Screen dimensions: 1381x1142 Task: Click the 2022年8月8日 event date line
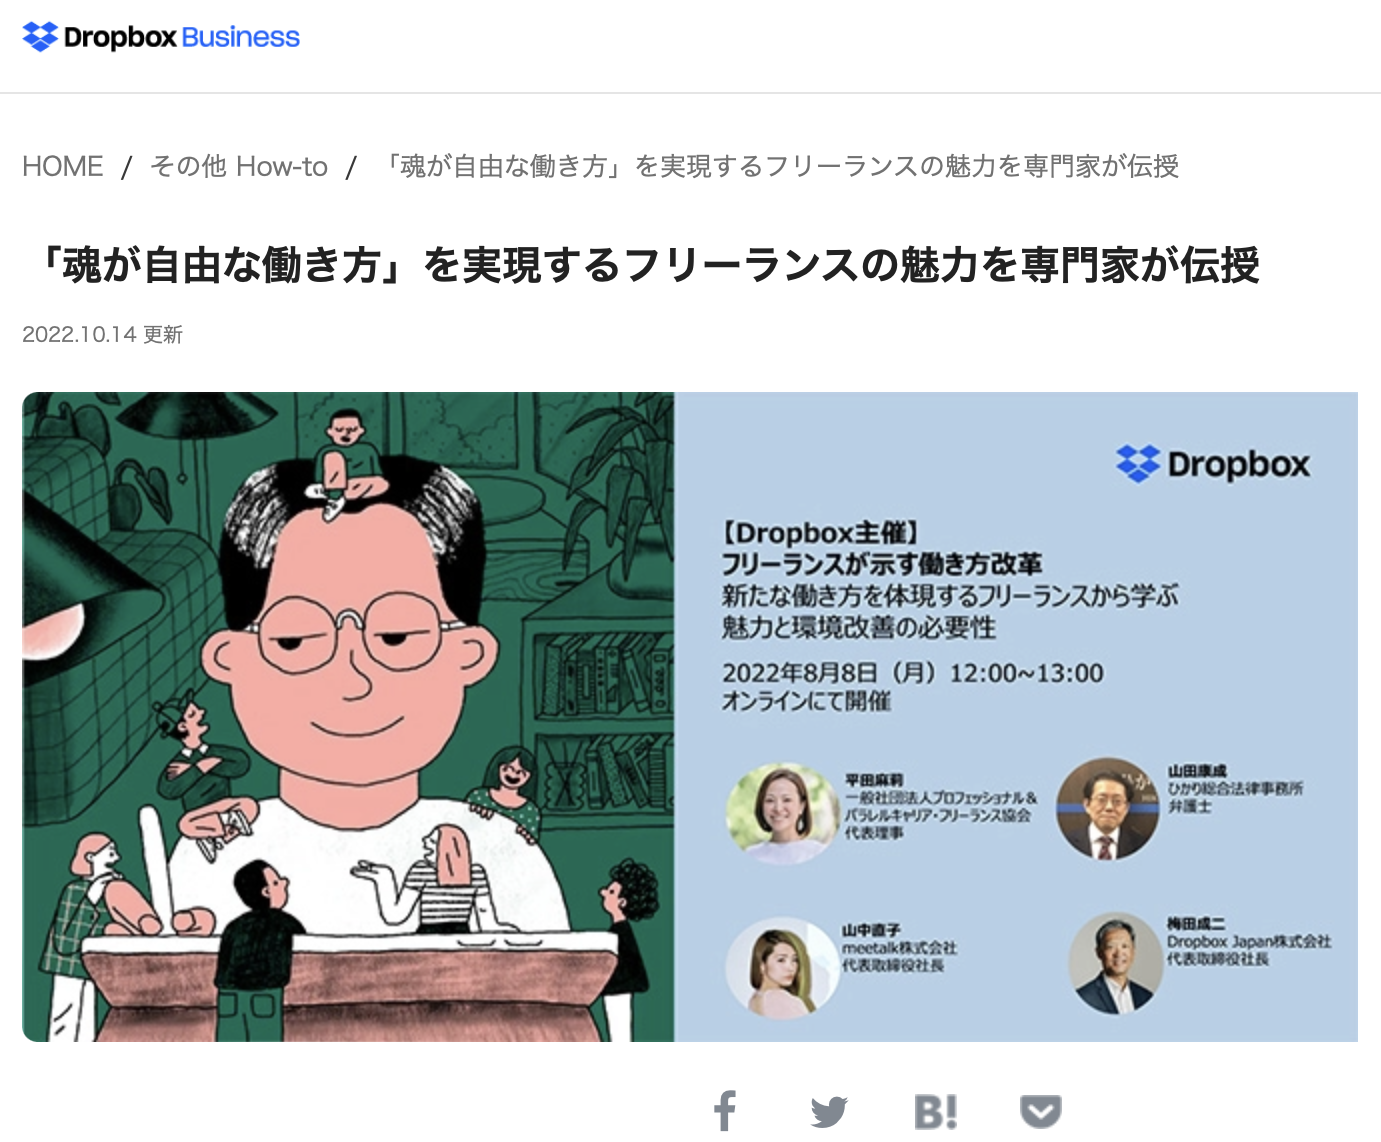[x=912, y=673]
